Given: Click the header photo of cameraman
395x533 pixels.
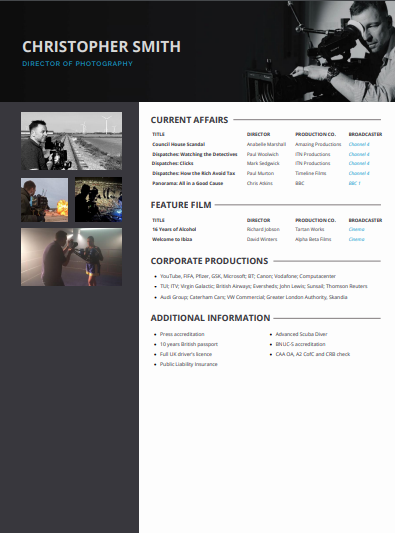Looking at the screenshot, I should 320,51.
